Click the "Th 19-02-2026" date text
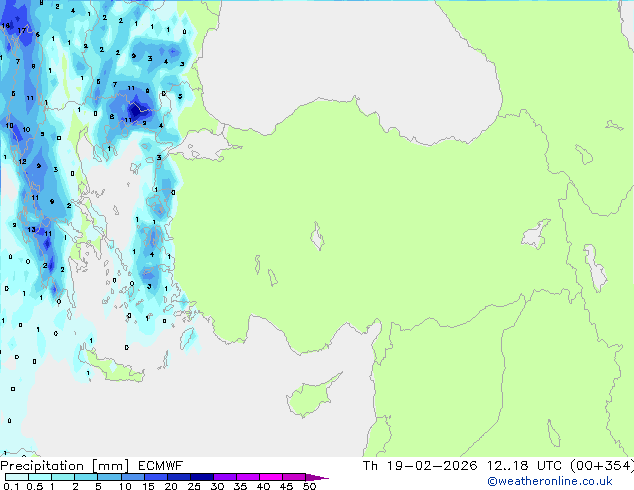 420,466
